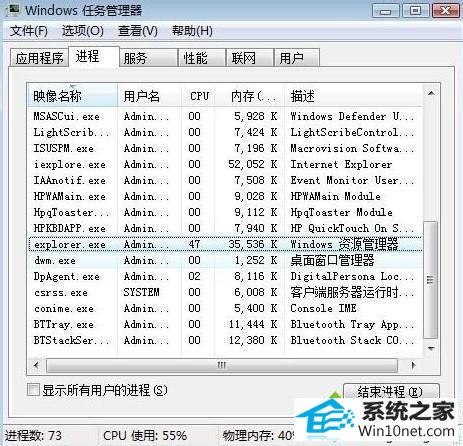Click the SYSTEM user name cell

click(x=141, y=292)
